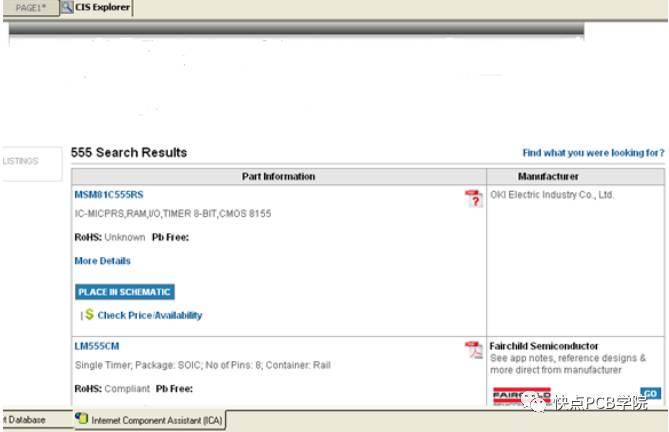
Task: Click the PLACE IN SCHEMATIC button
Action: click(125, 292)
